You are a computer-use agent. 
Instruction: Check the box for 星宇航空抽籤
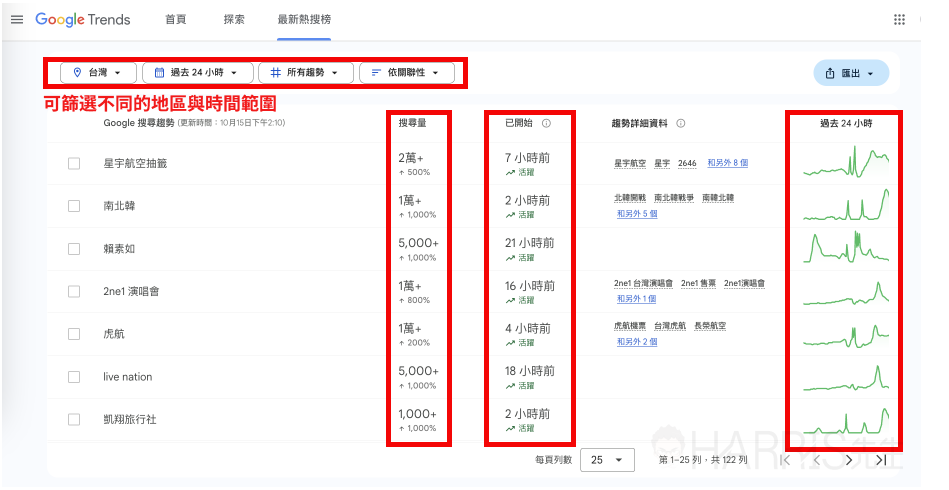click(74, 163)
